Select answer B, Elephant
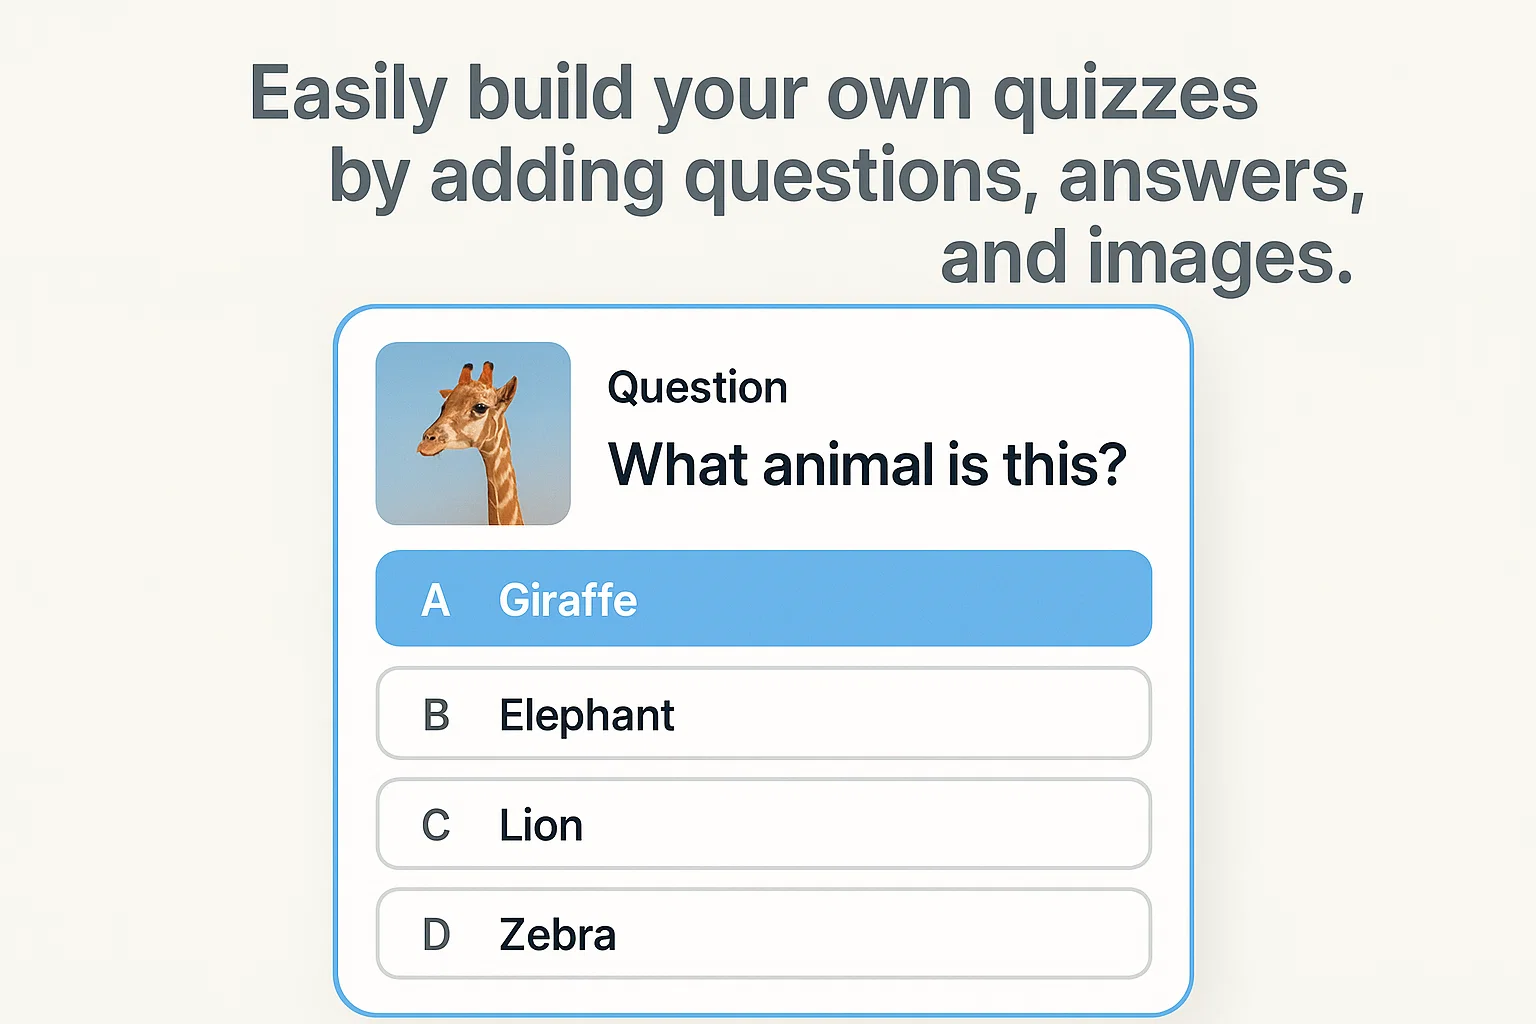Image resolution: width=1536 pixels, height=1024 pixels. [763, 714]
